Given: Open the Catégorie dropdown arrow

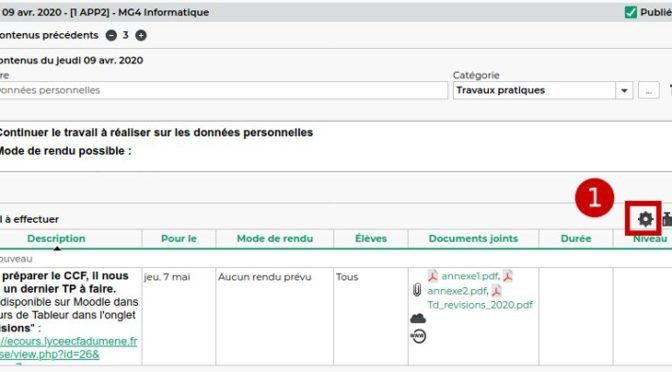Looking at the screenshot, I should pos(624,90).
